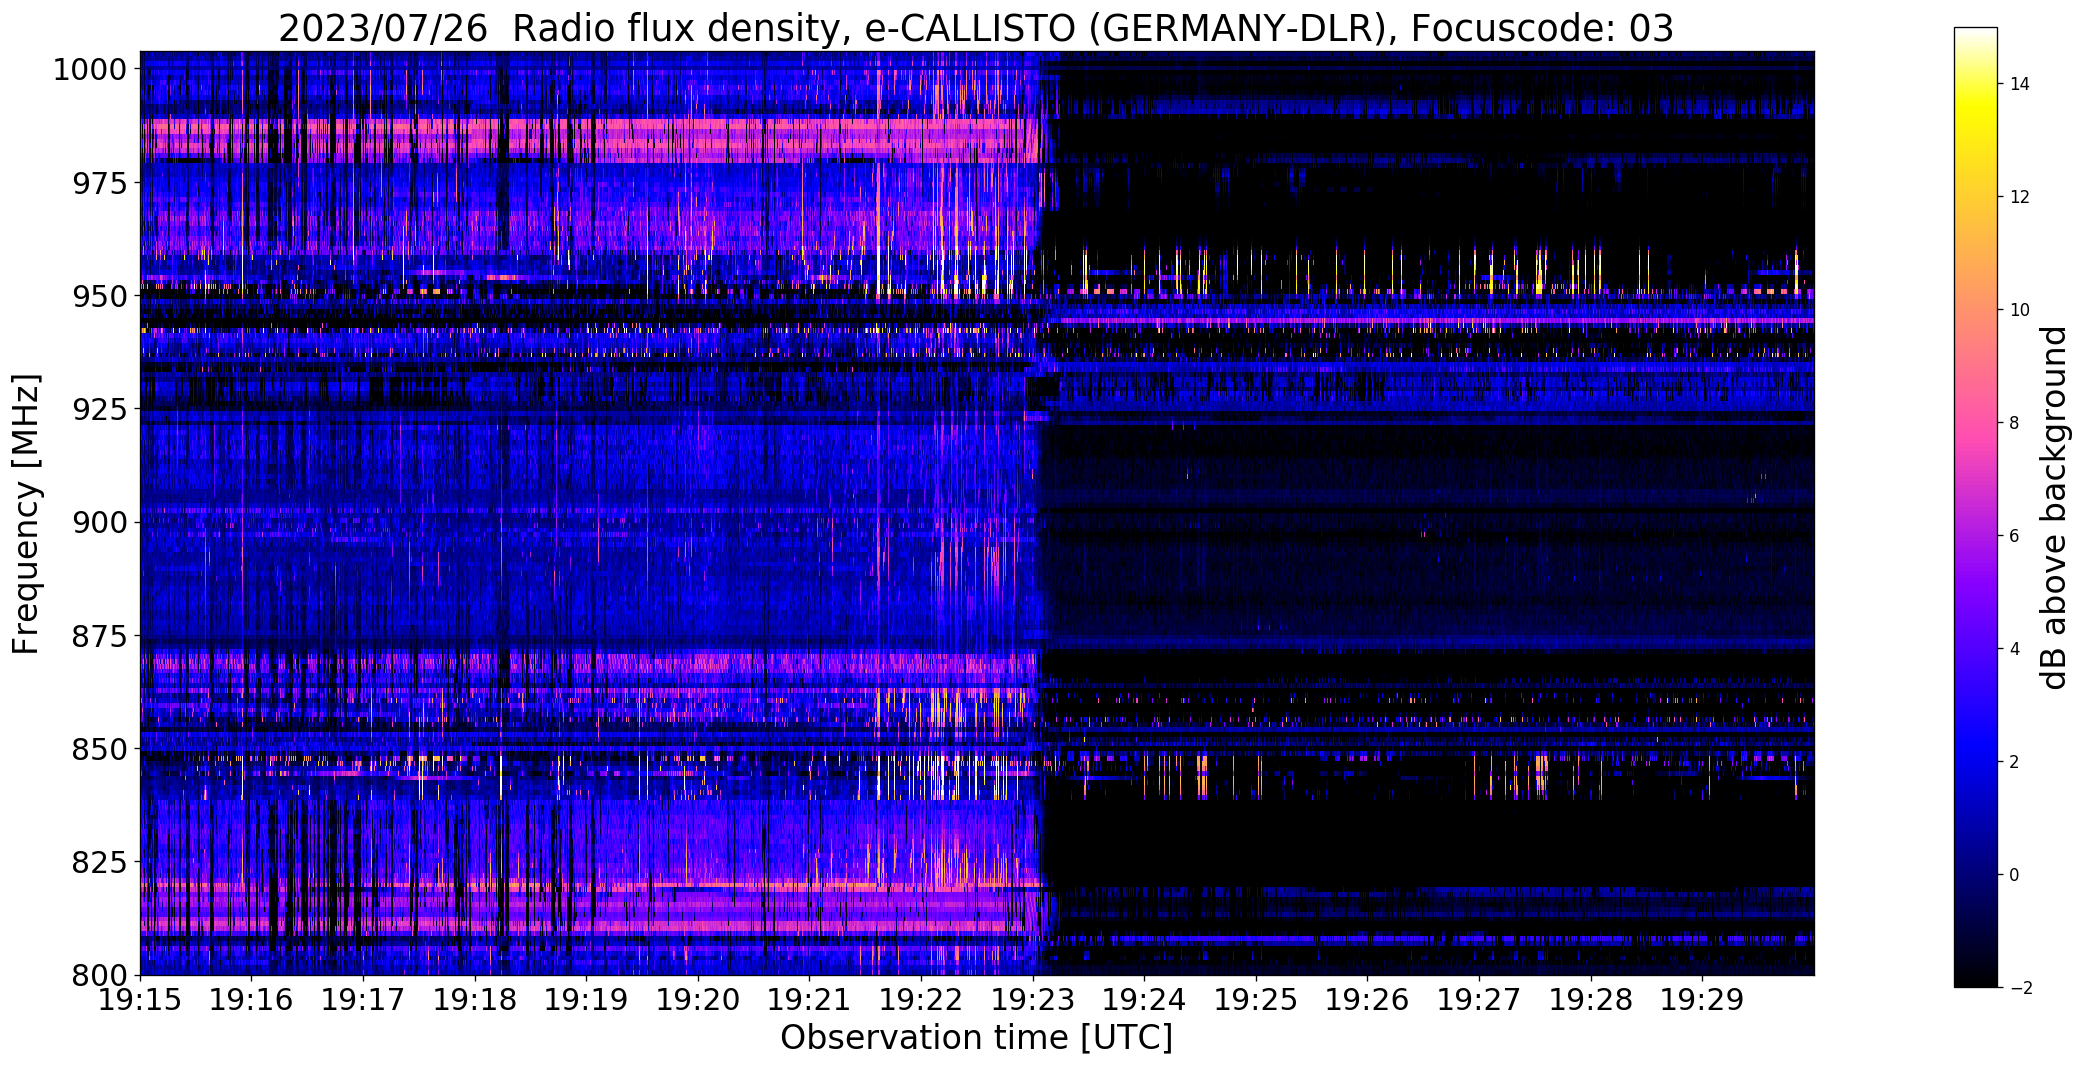Click the 'Frequency [MHz]' y-axis label
This screenshot has height=1067, width=2085.
[x=27, y=514]
